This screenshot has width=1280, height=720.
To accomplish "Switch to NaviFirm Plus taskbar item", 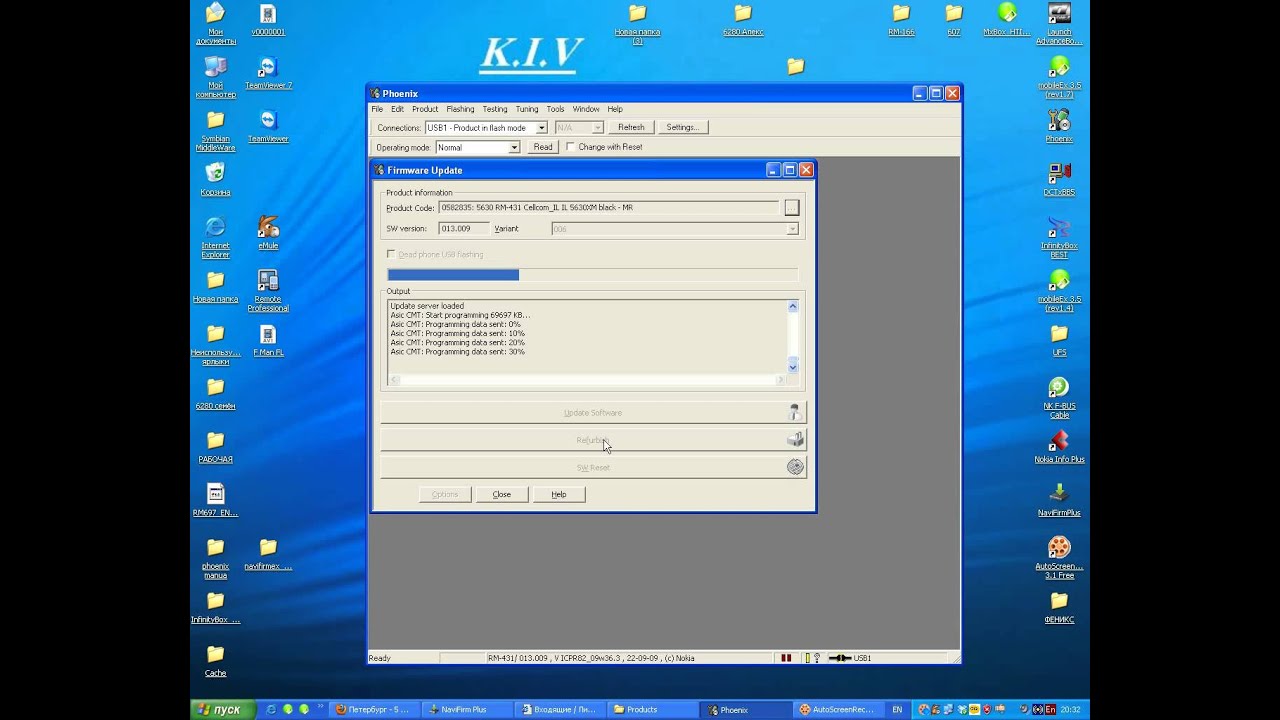I will click(x=465, y=710).
